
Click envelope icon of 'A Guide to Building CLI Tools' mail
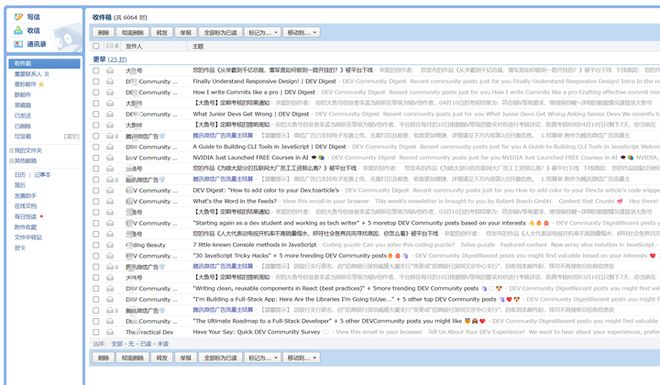tap(110, 147)
